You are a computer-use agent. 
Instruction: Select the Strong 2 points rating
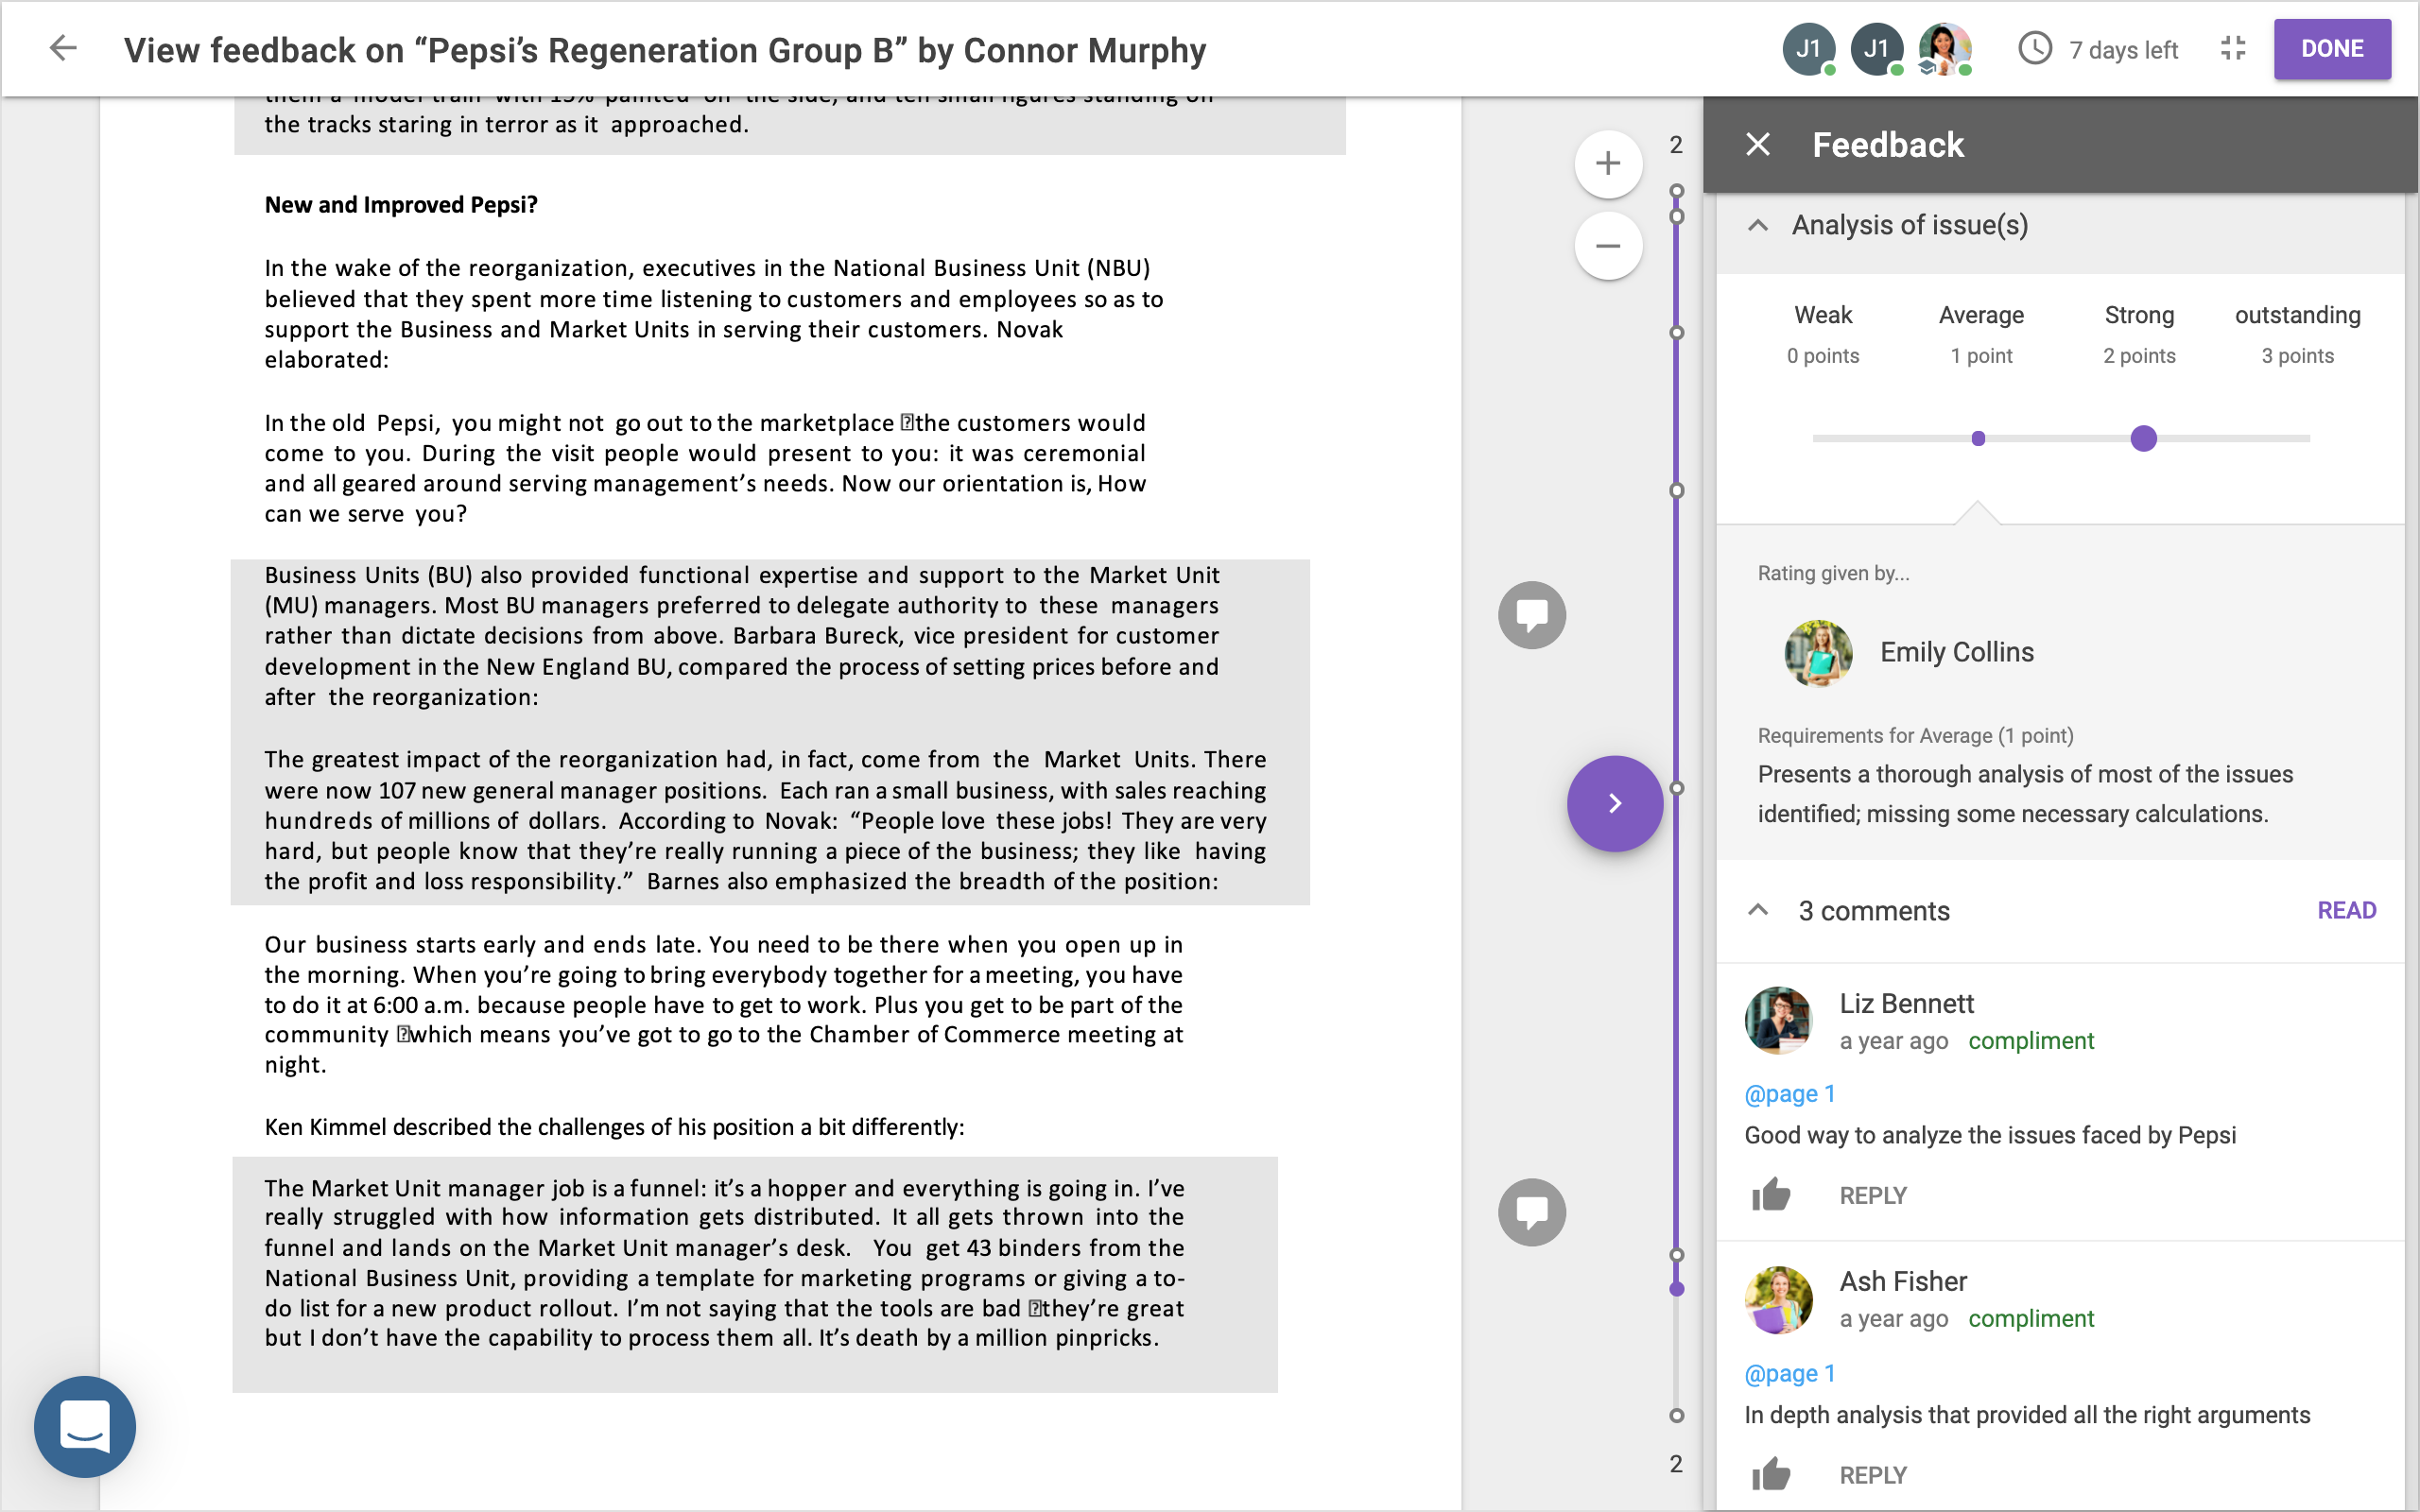2139,334
